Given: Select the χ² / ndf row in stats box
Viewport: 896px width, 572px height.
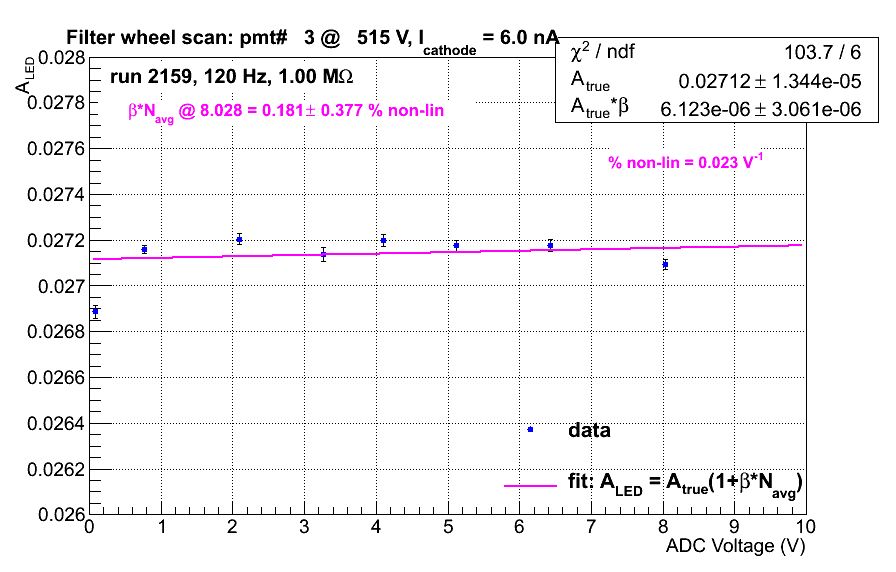Looking at the screenshot, I should (x=717, y=52).
